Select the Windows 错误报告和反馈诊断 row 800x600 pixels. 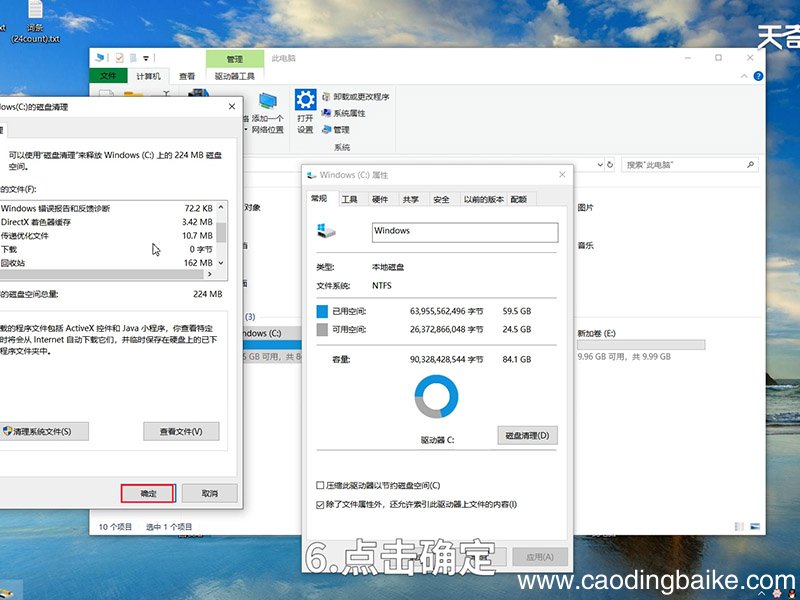[107, 208]
